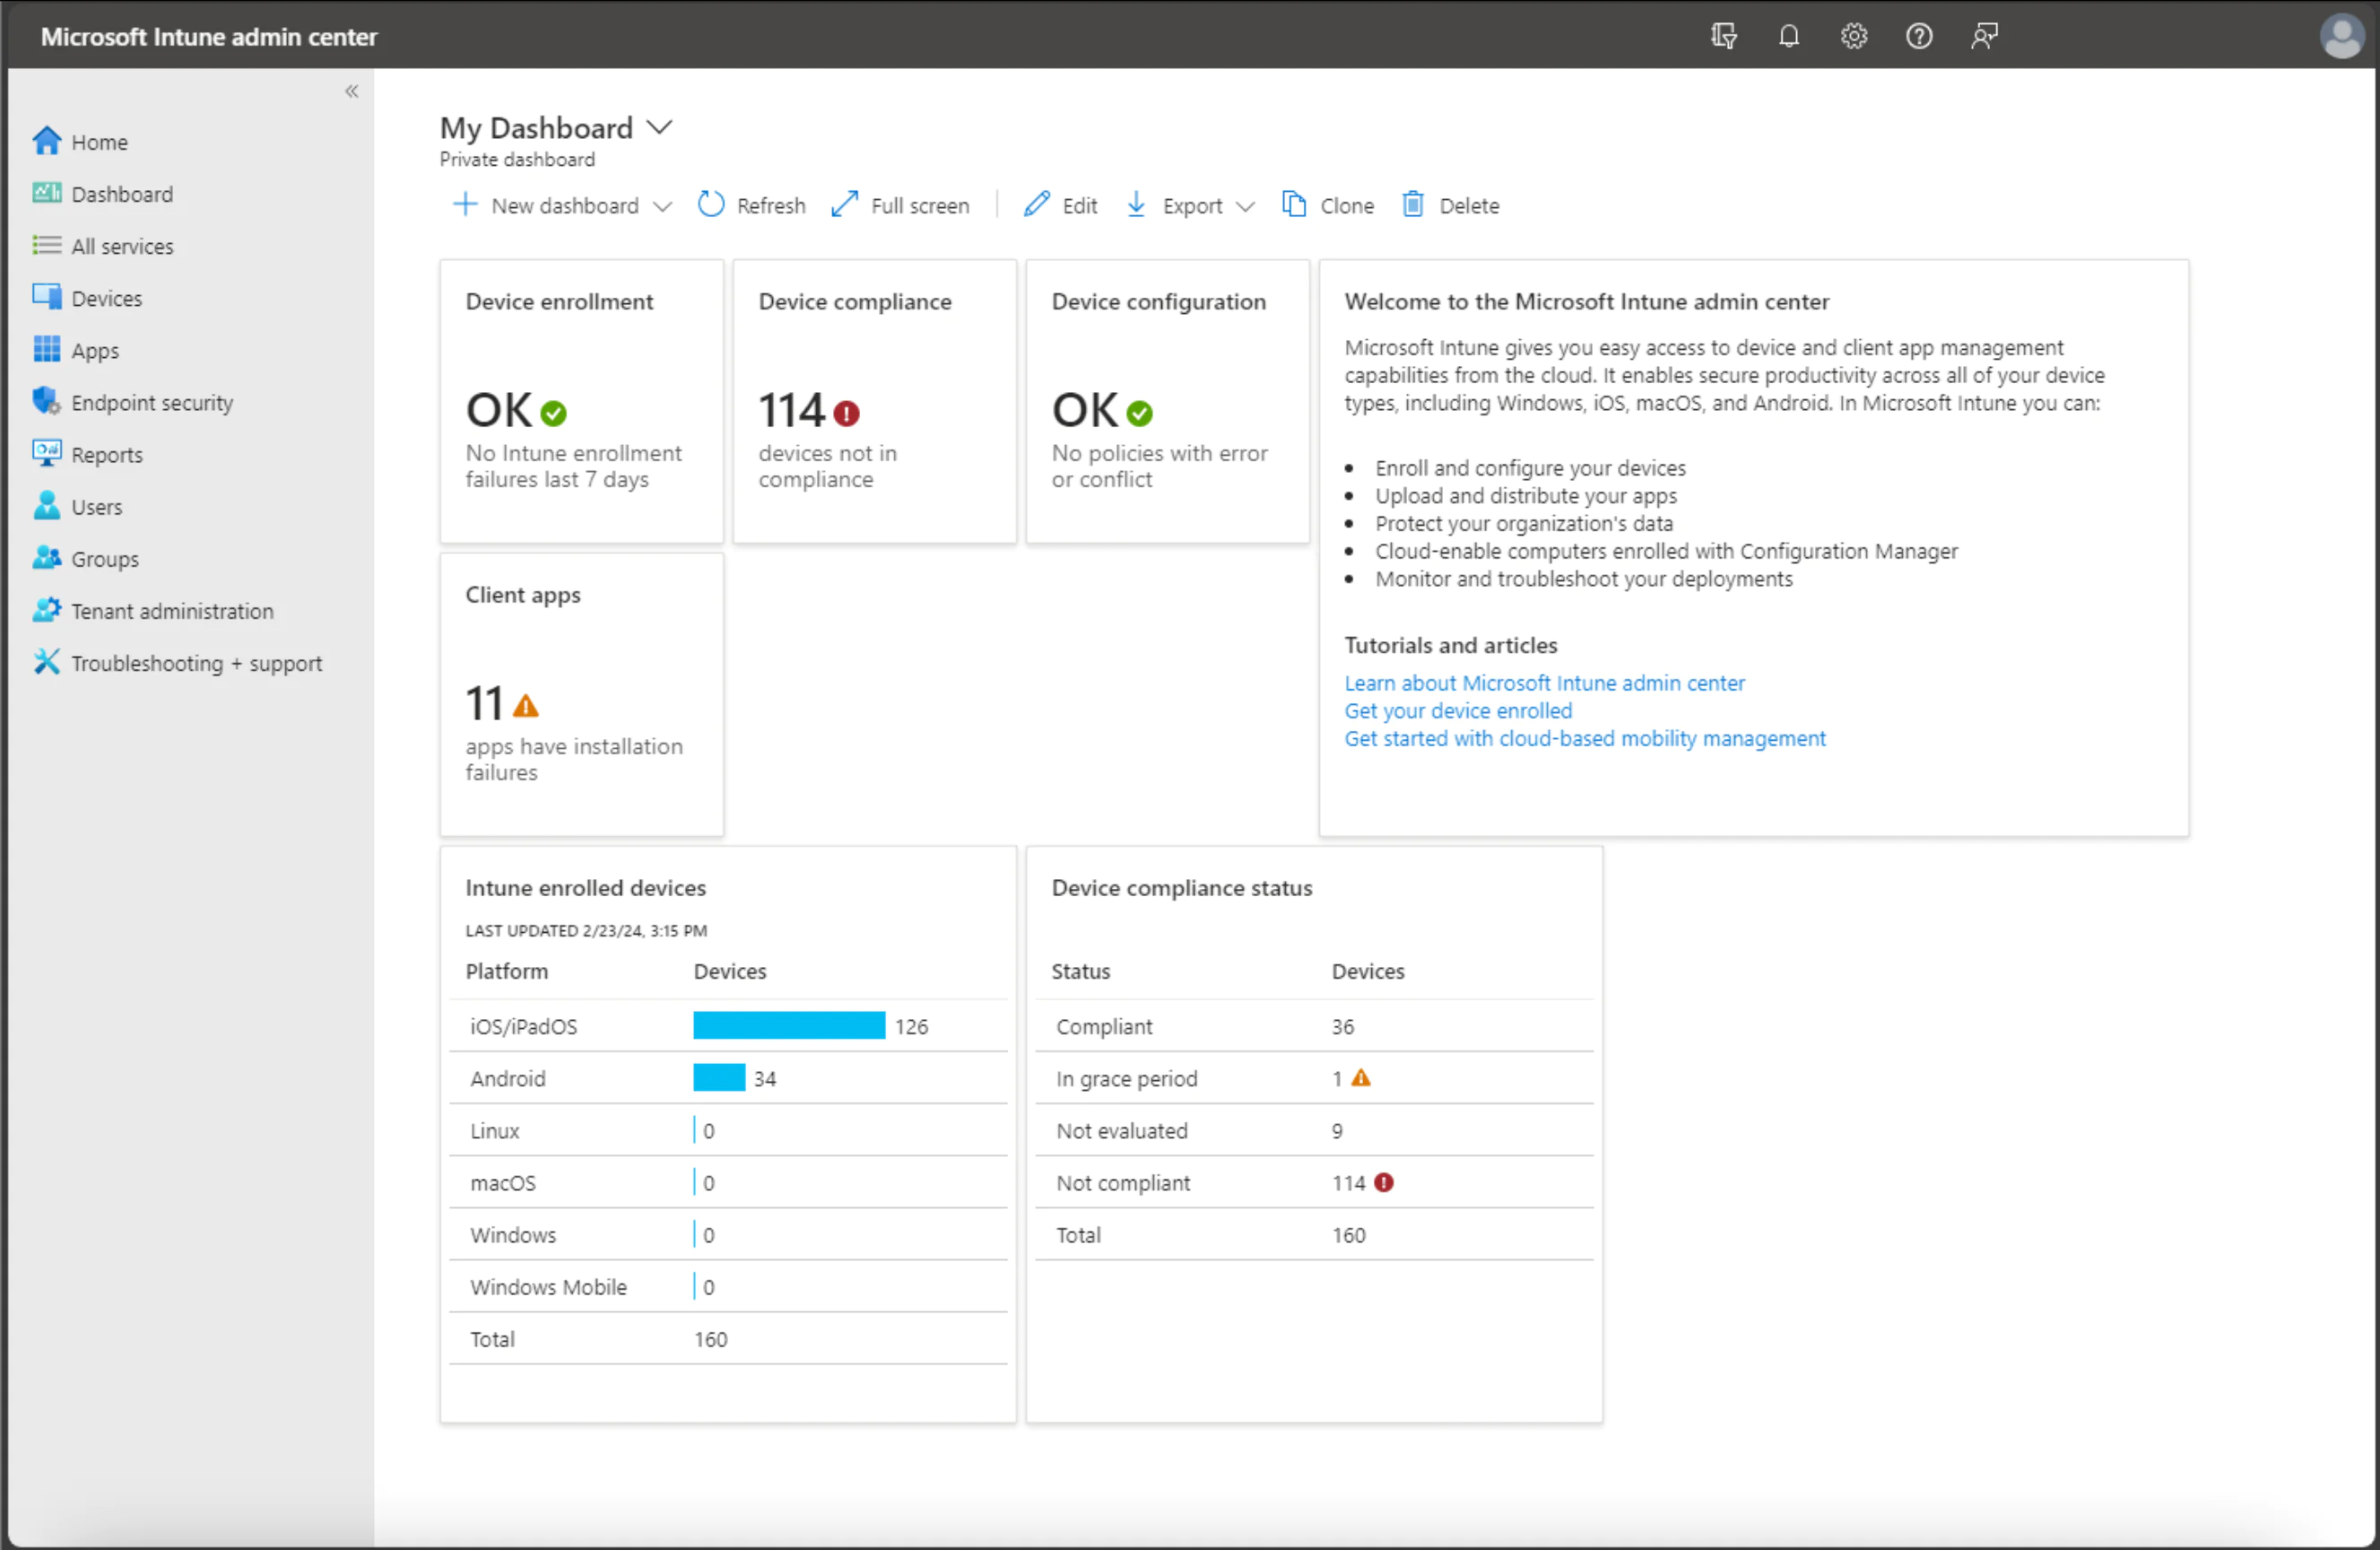Click LAST UPDATED 2/23/24 timestamp text
The height and width of the screenshot is (1550, 2380).
[586, 929]
